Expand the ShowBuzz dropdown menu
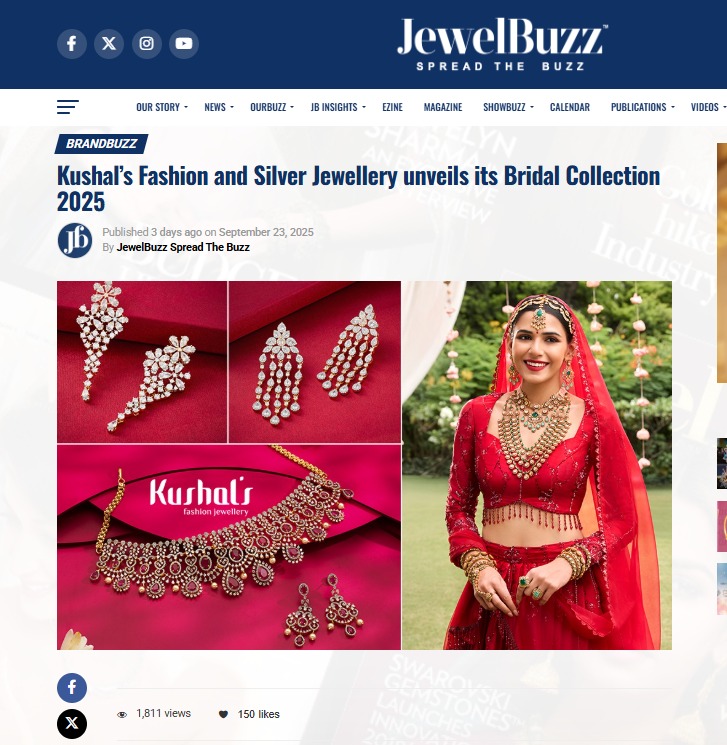This screenshot has width=727, height=745. coord(508,107)
